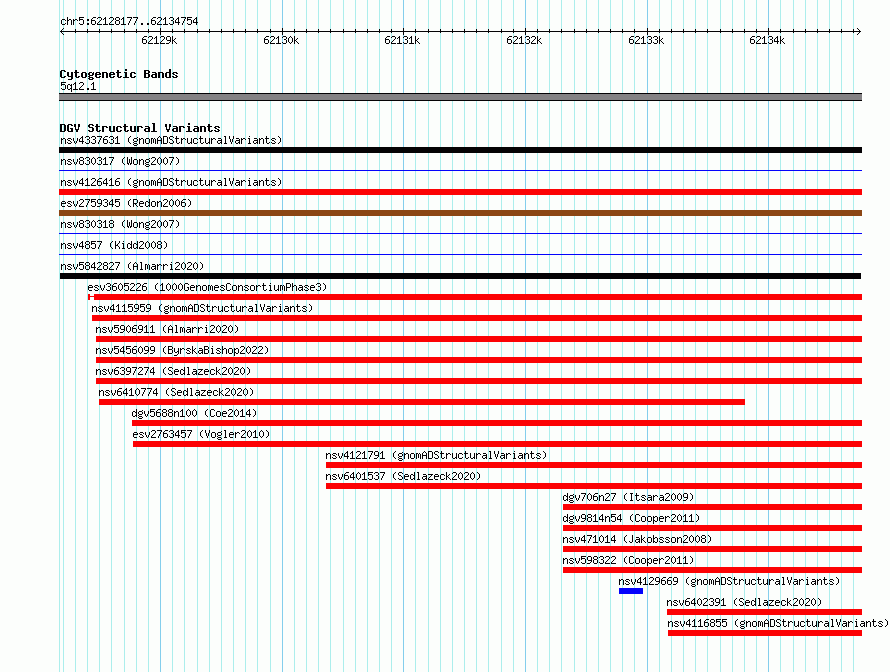The width and height of the screenshot is (890, 672).
Task: Select nsv830318 (Wong2007) label
Action: click(120, 224)
